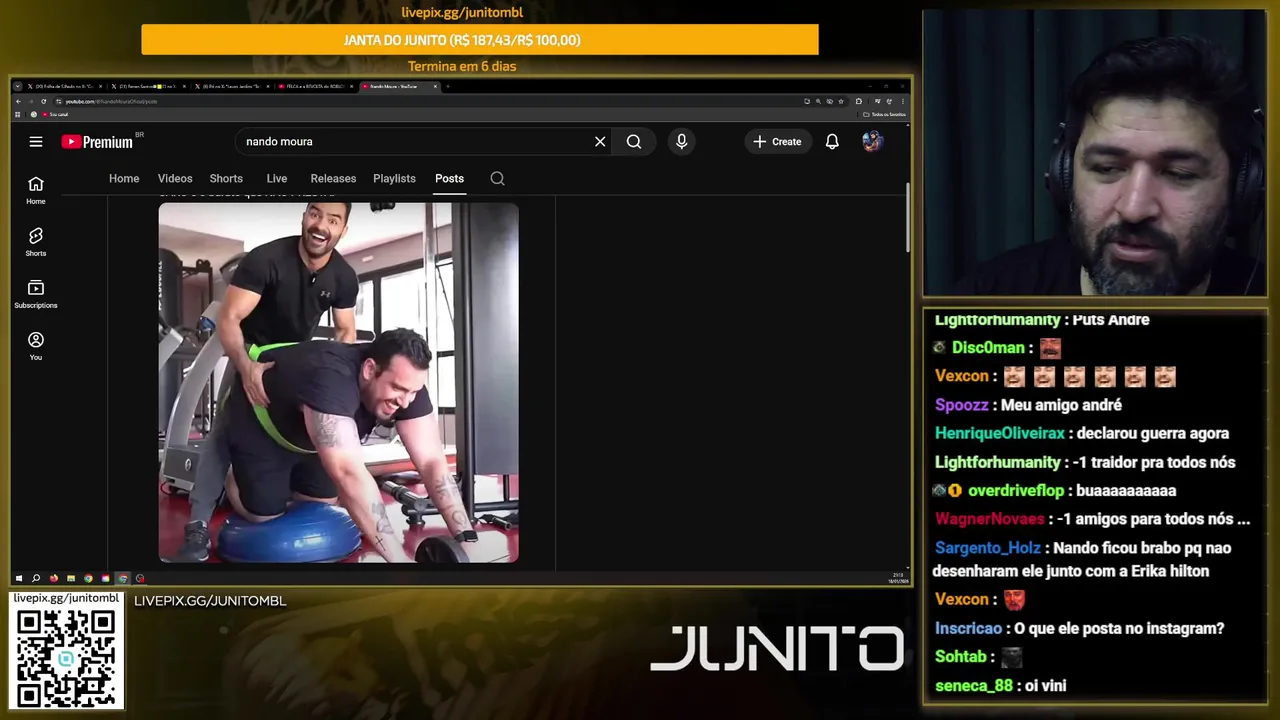Click the LivePix QR code
Screen dimensions: 1280x720
[x=66, y=658]
